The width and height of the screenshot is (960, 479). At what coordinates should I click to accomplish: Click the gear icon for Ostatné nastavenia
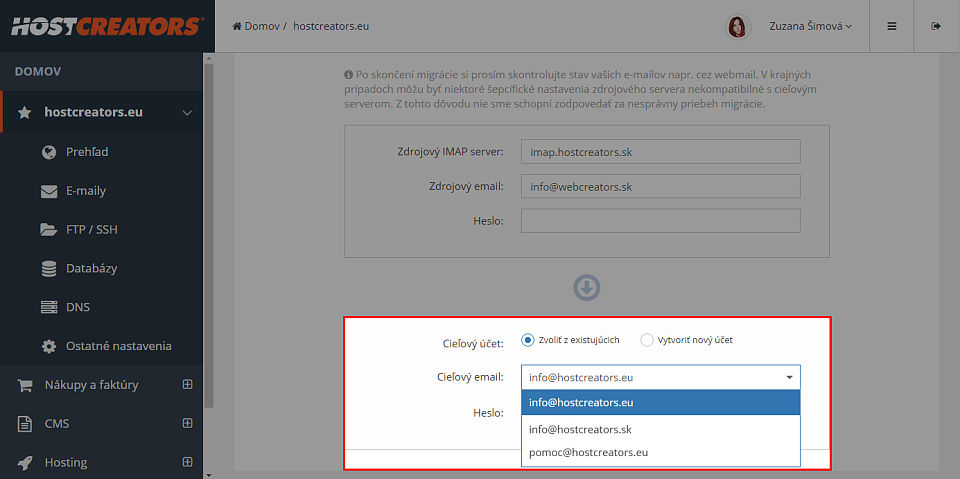tap(49, 346)
